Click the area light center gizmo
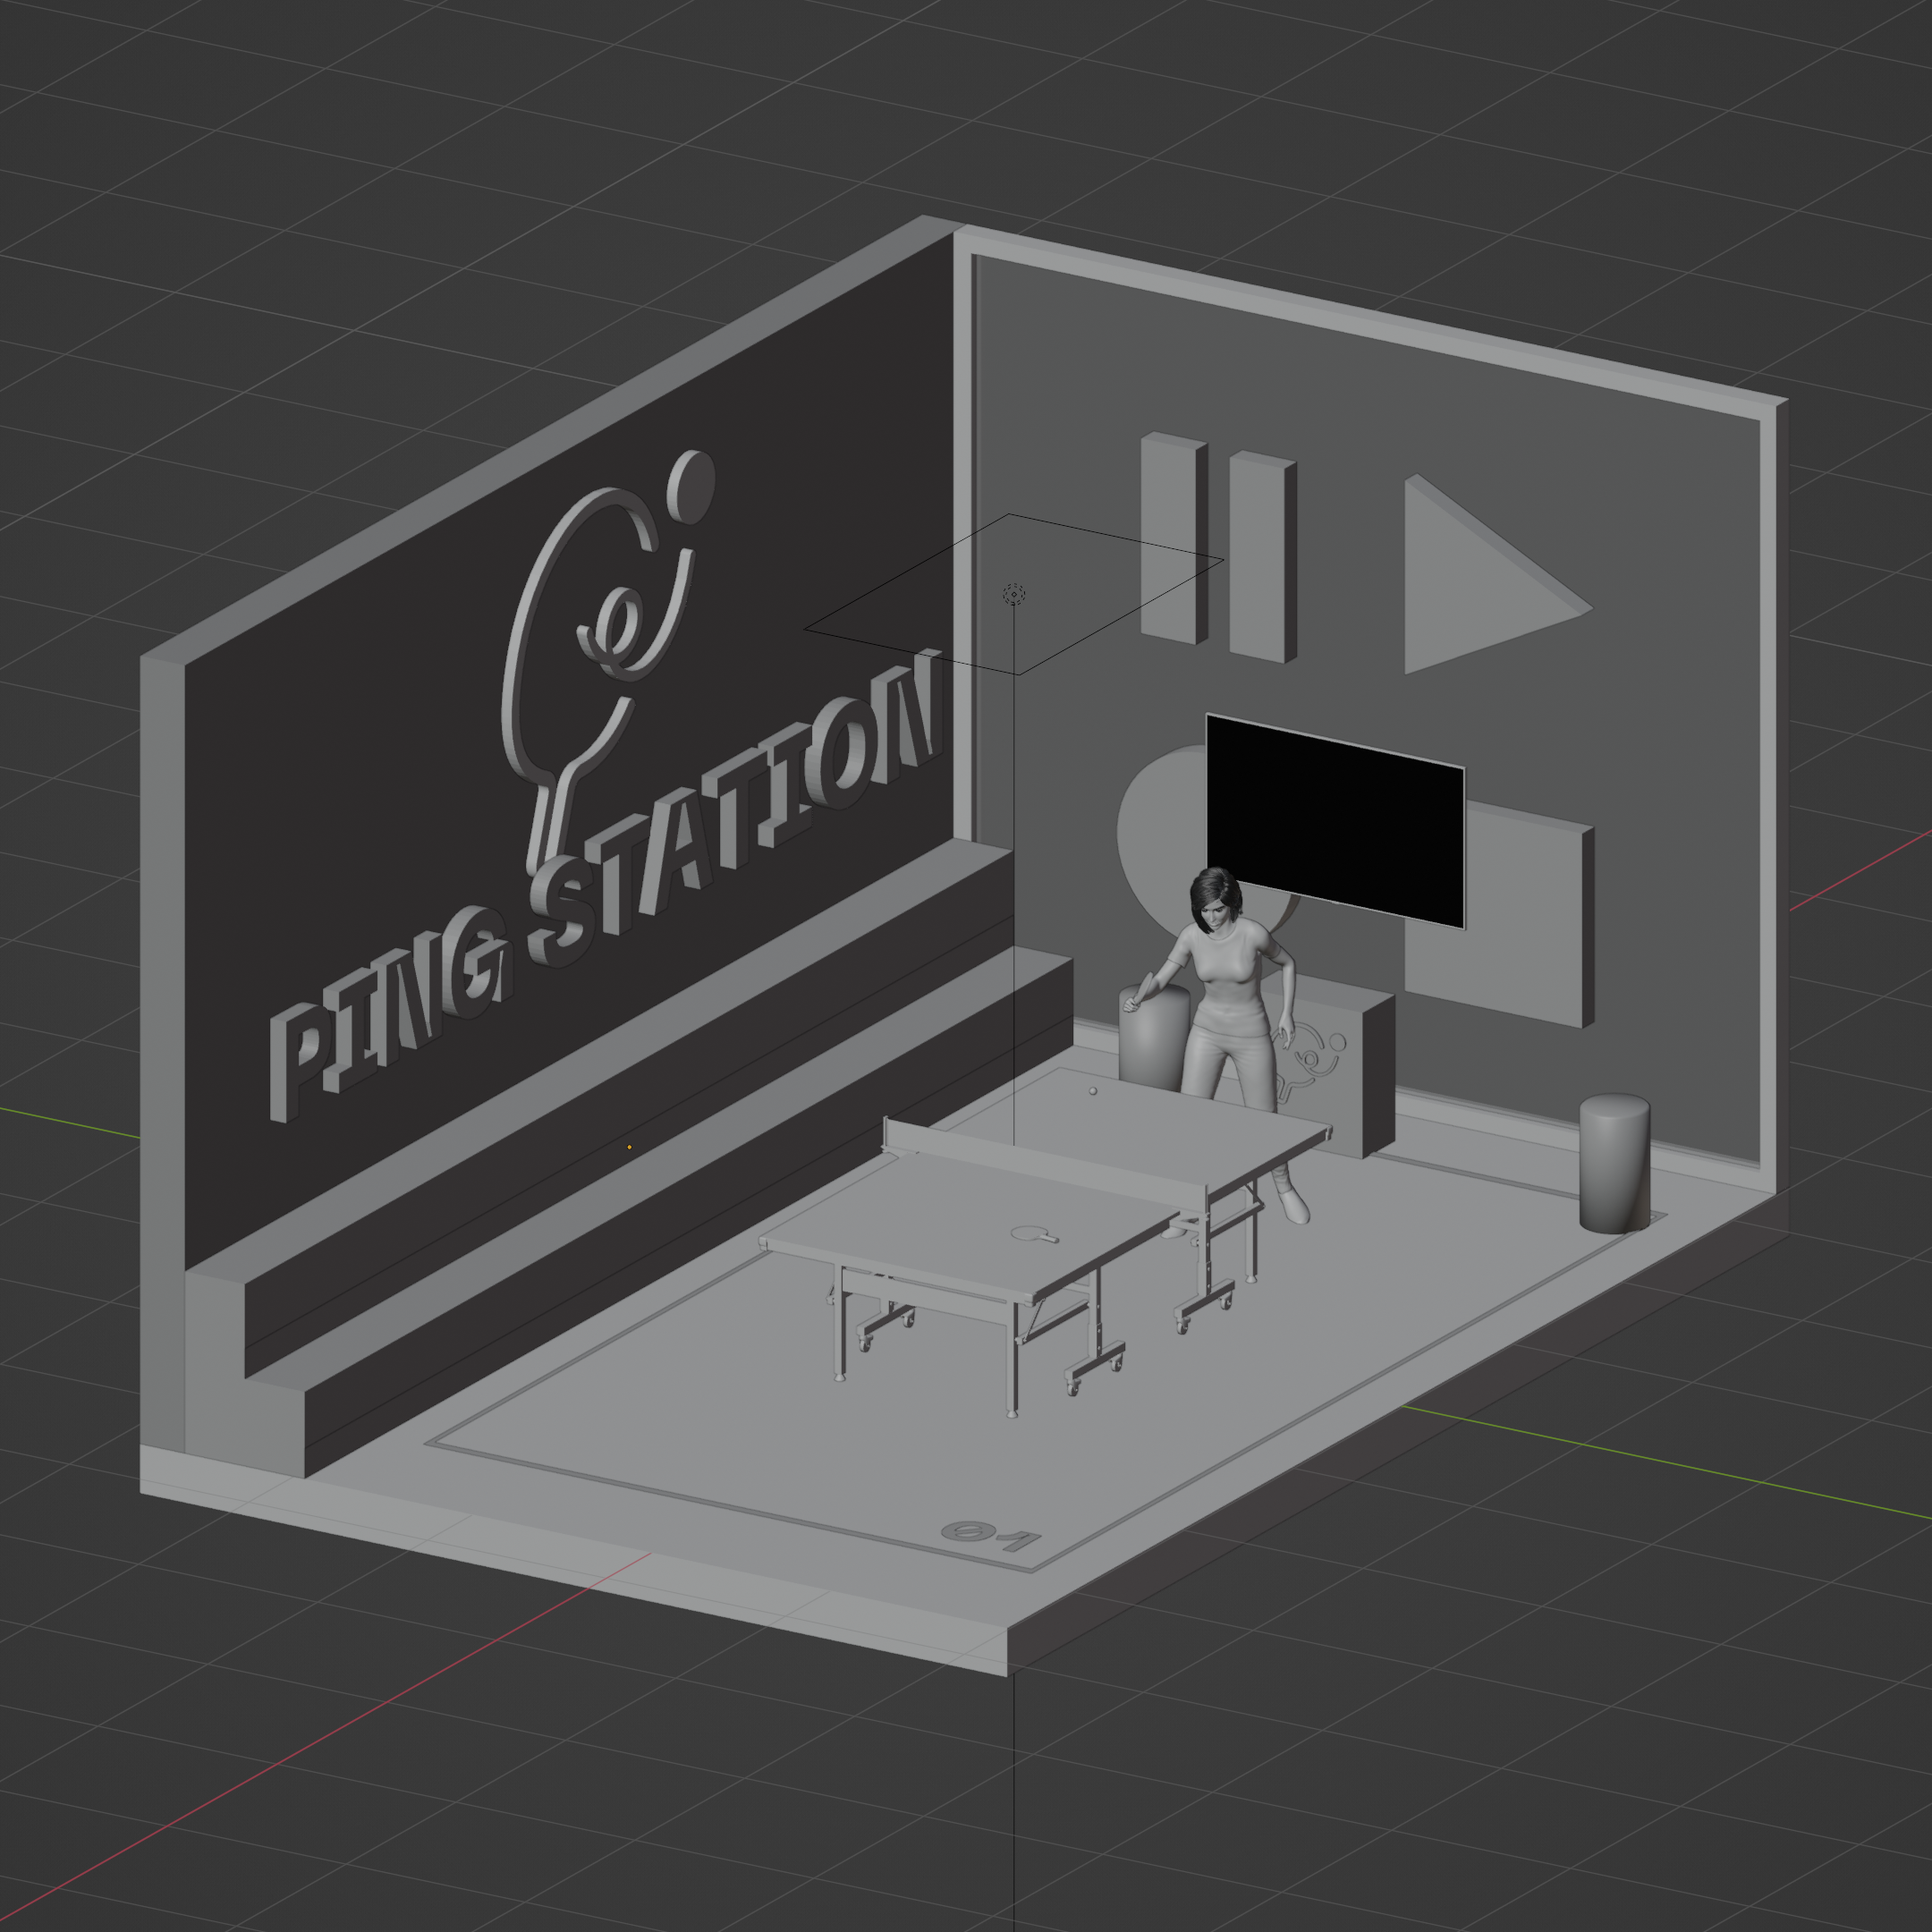Viewport: 1932px width, 1932px height. click(x=1014, y=595)
